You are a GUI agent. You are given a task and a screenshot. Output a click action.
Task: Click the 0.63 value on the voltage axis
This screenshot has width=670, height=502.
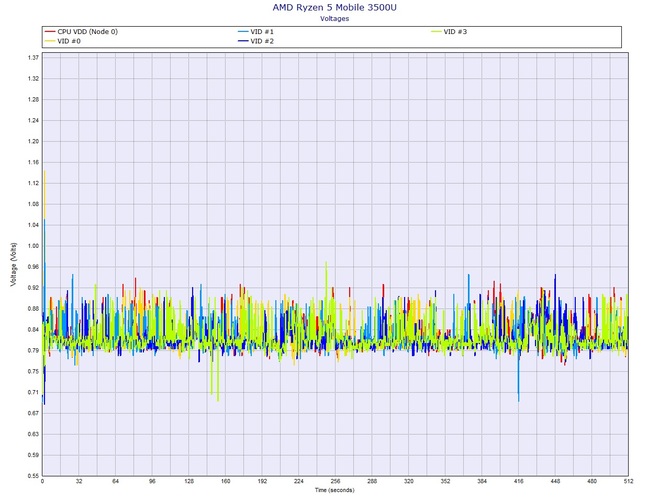pyautogui.click(x=33, y=434)
